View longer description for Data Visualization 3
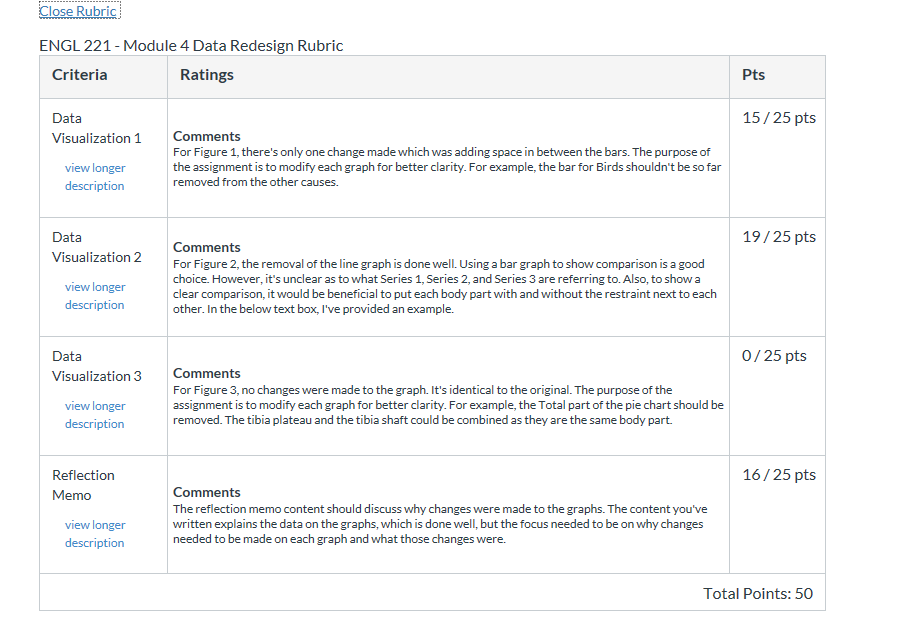 coord(95,414)
